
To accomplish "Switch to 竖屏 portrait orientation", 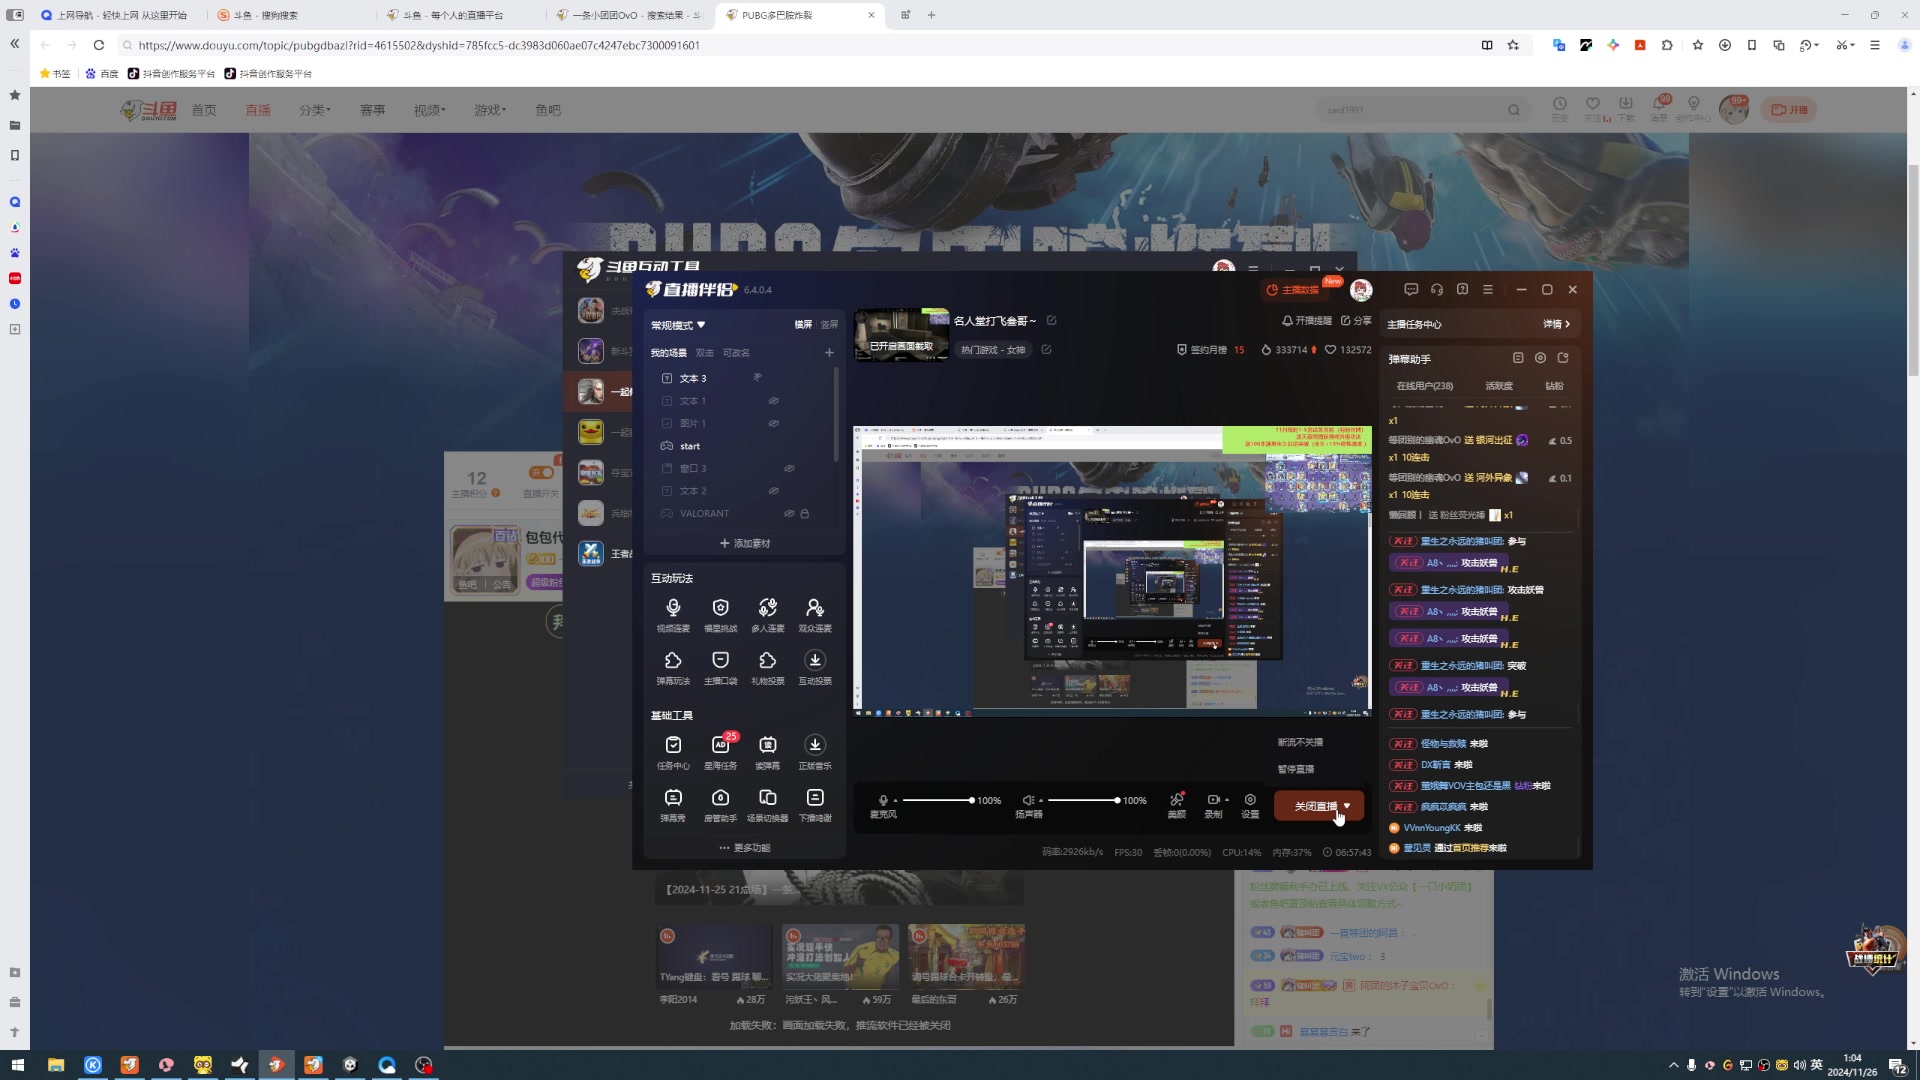I will coord(829,325).
